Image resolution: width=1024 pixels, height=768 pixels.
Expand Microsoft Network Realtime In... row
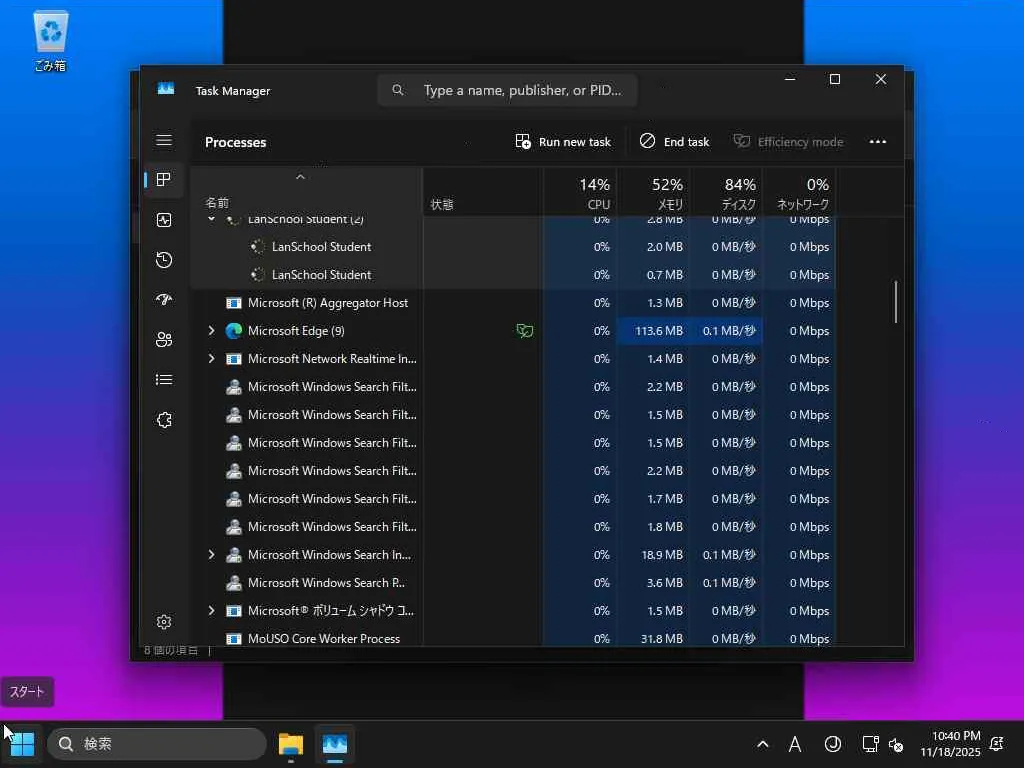coord(211,359)
